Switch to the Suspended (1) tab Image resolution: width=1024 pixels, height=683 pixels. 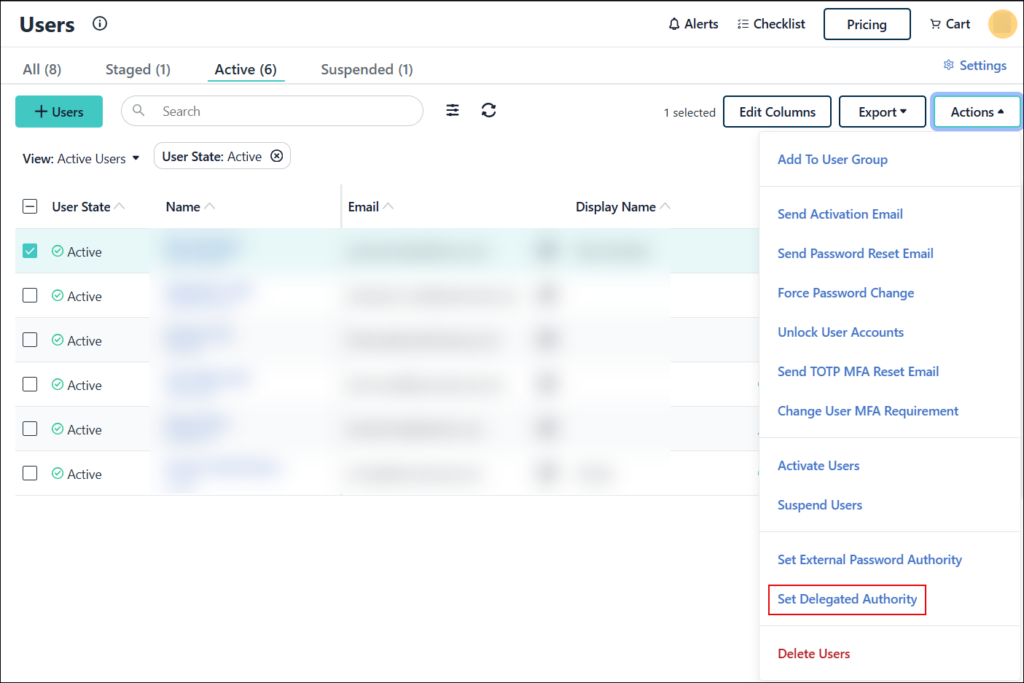[366, 69]
